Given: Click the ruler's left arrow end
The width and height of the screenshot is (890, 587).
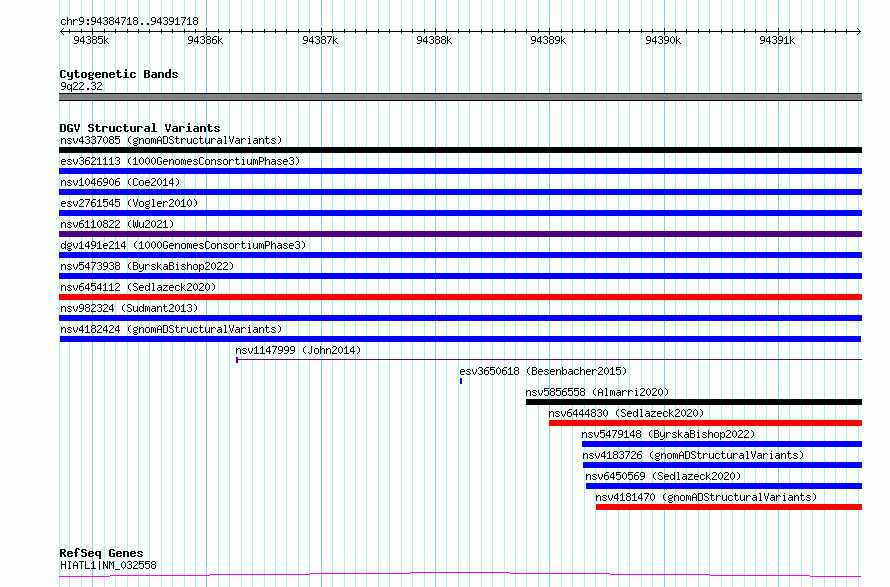Looking at the screenshot, I should [x=61, y=32].
